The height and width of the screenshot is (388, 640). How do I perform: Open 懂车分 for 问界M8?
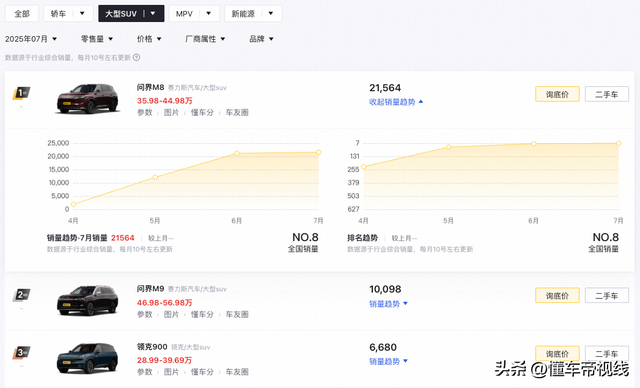(x=202, y=113)
